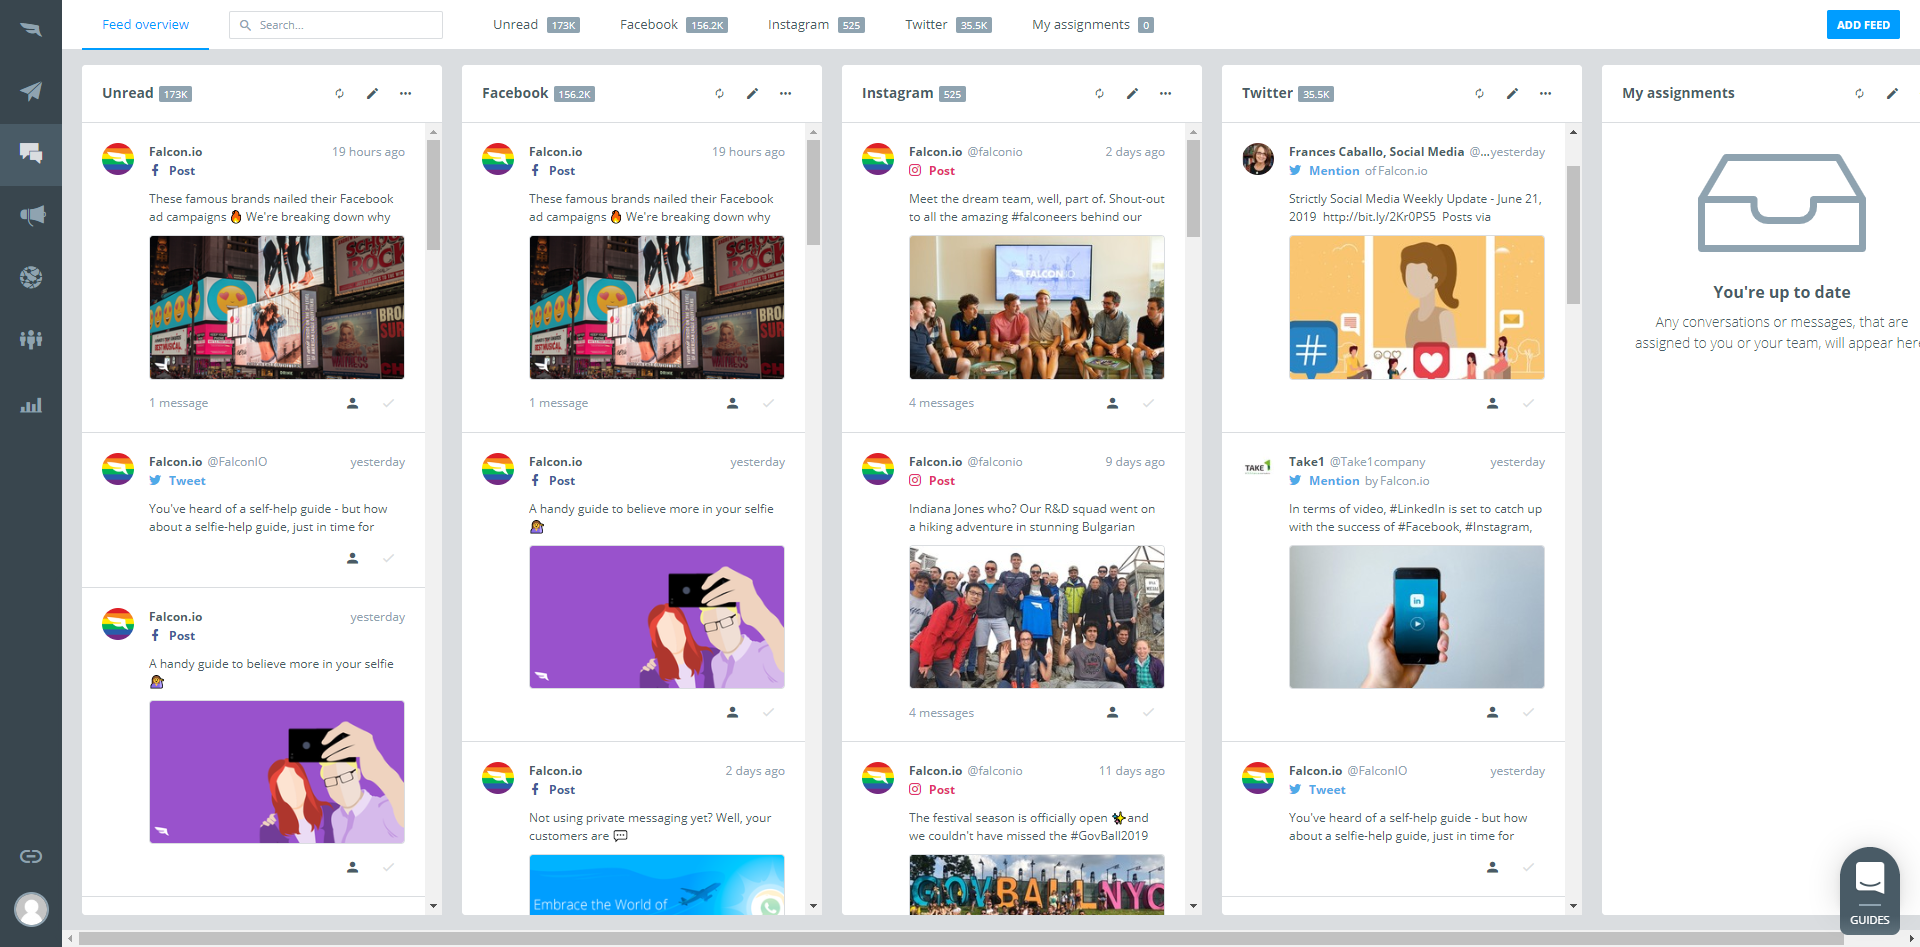This screenshot has width=1920, height=947.
Task: Click the ADD FEED button
Action: [x=1863, y=25]
